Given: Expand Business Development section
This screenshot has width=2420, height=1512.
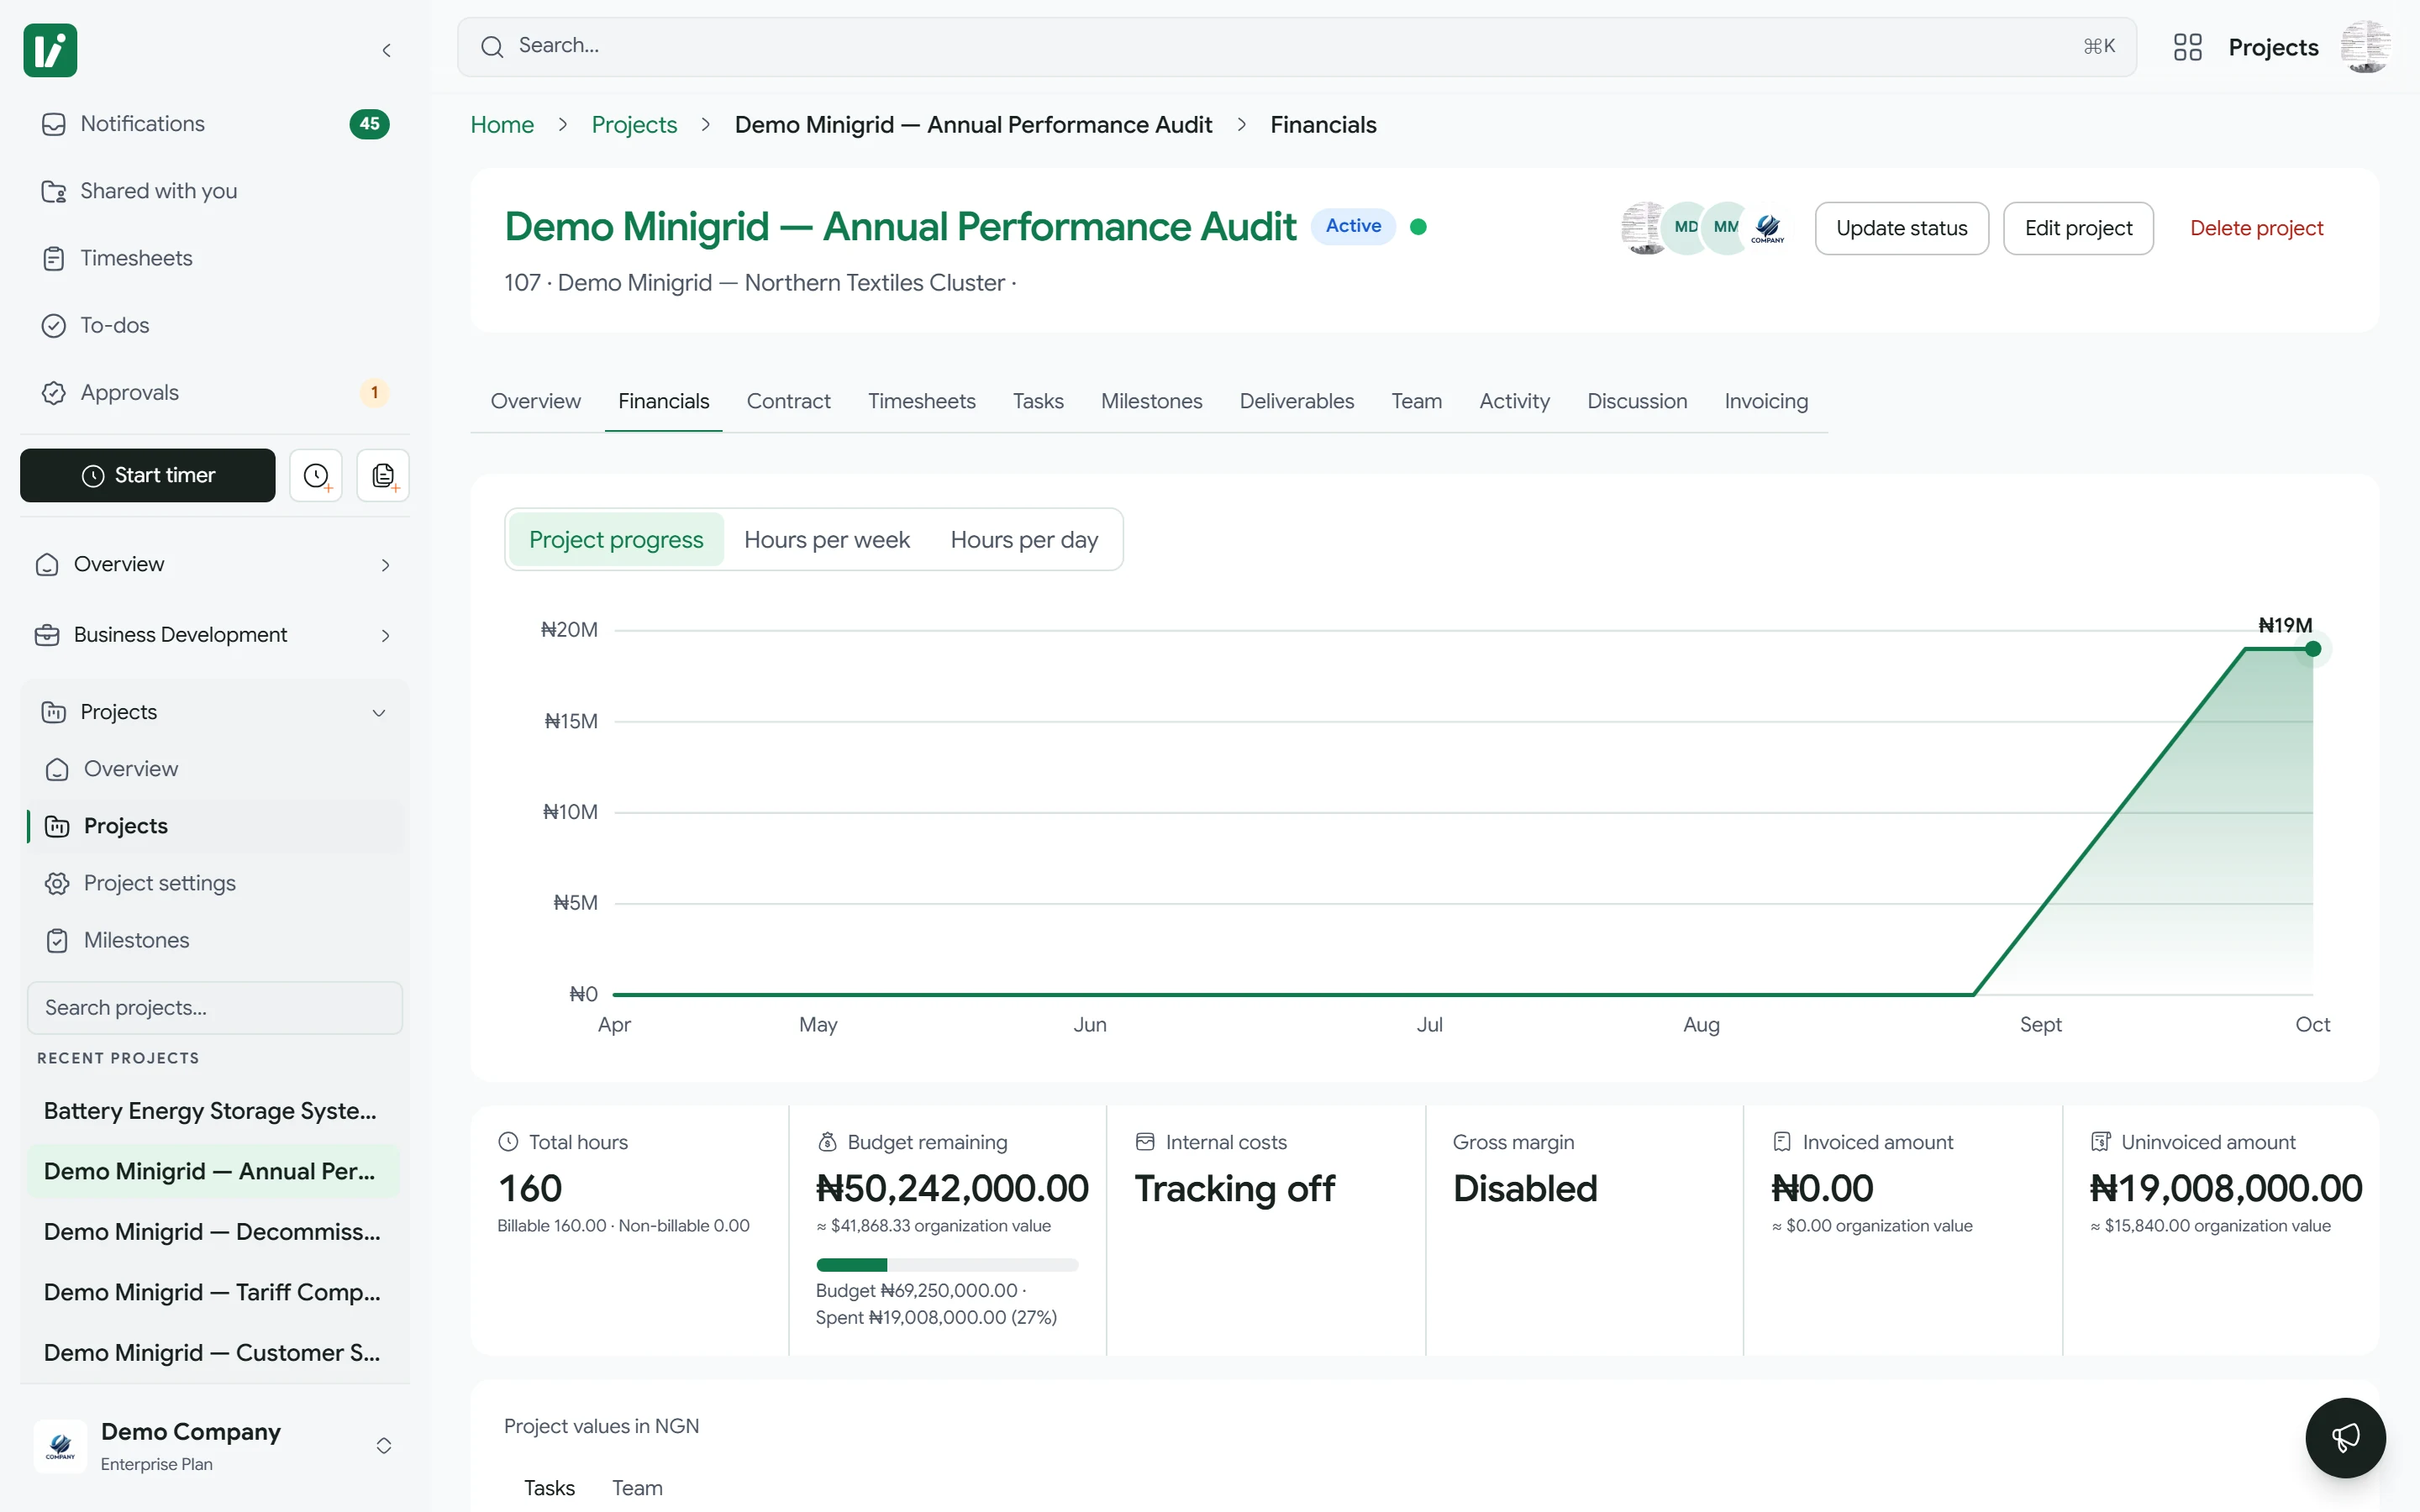Looking at the screenshot, I should (214, 635).
